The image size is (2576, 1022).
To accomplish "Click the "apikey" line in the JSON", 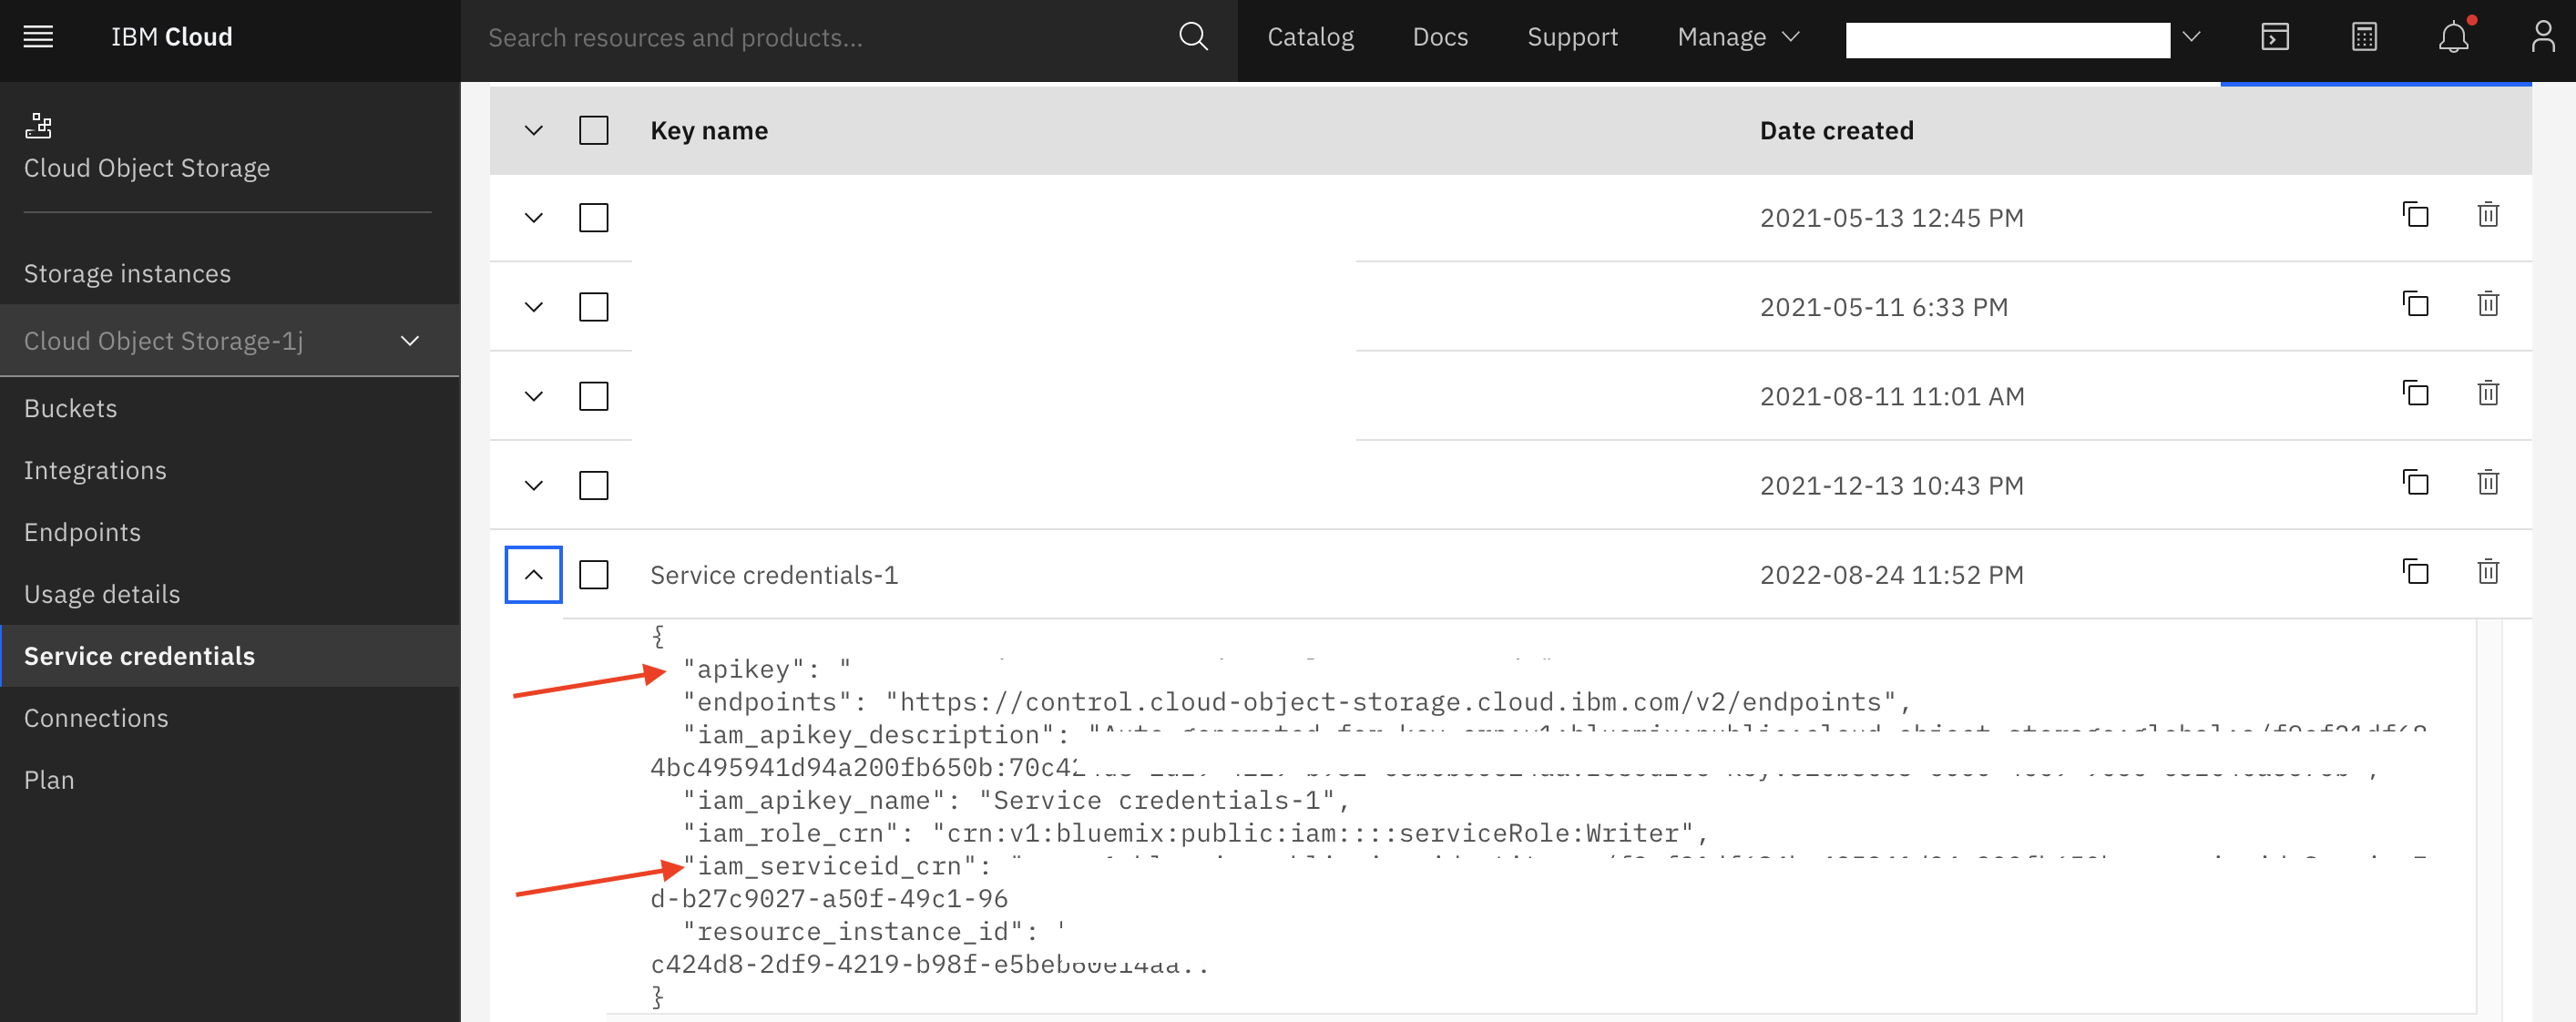I will point(767,669).
